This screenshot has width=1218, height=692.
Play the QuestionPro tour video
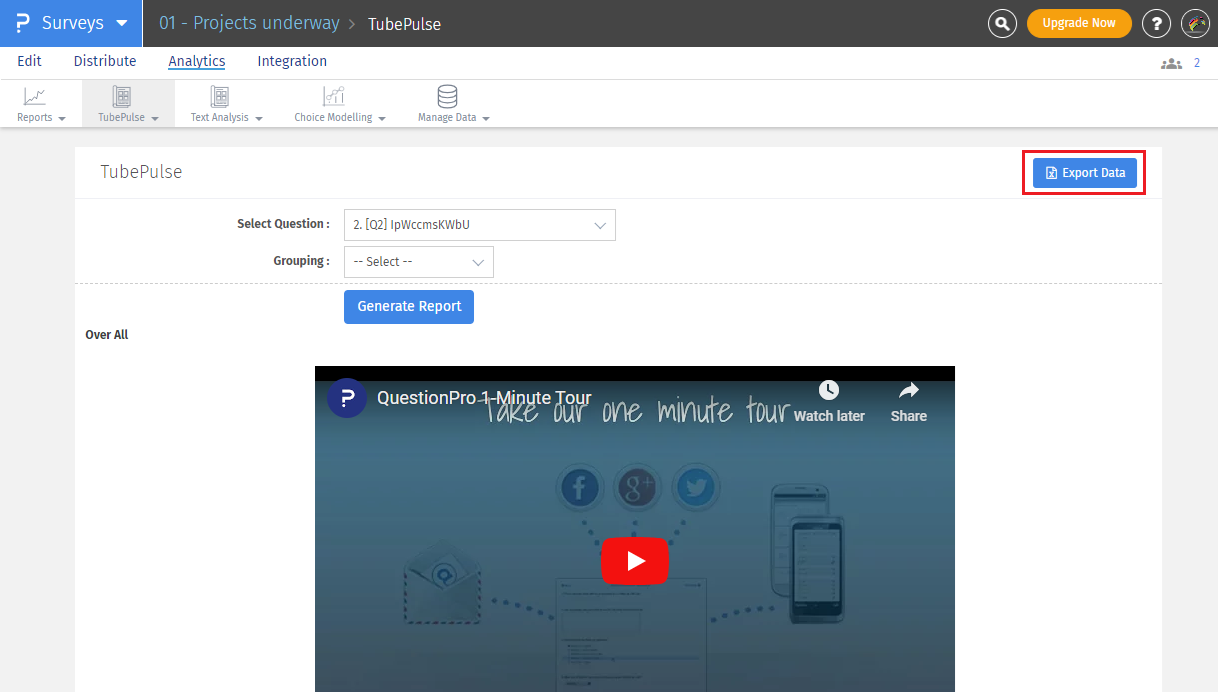(x=635, y=561)
